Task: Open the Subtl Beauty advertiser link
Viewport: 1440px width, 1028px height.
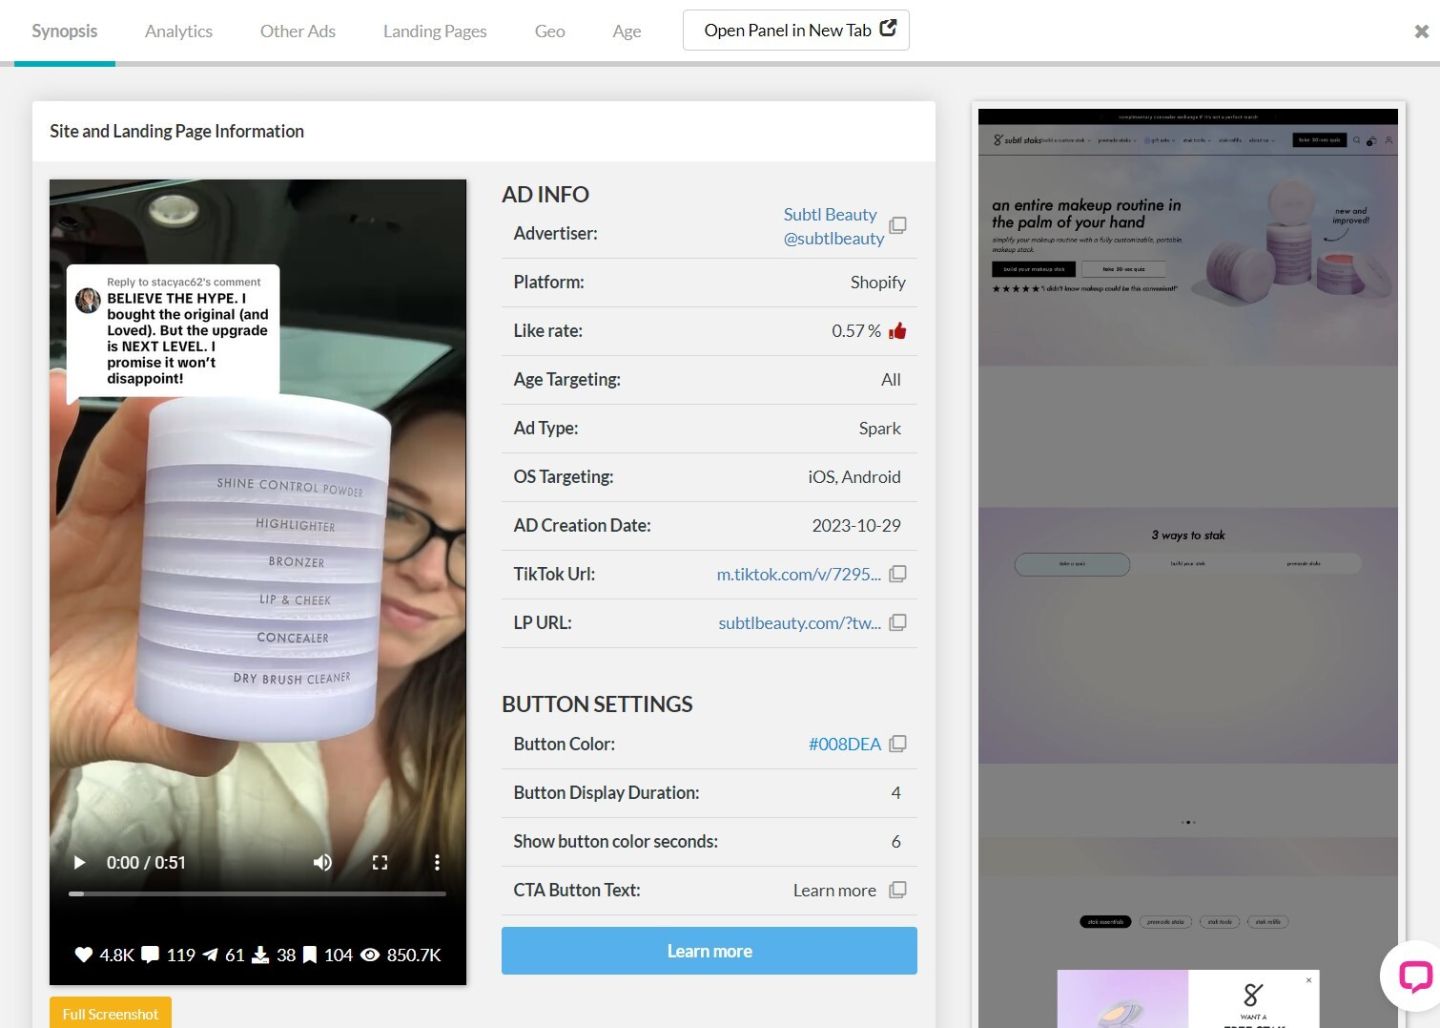Action: (x=829, y=214)
